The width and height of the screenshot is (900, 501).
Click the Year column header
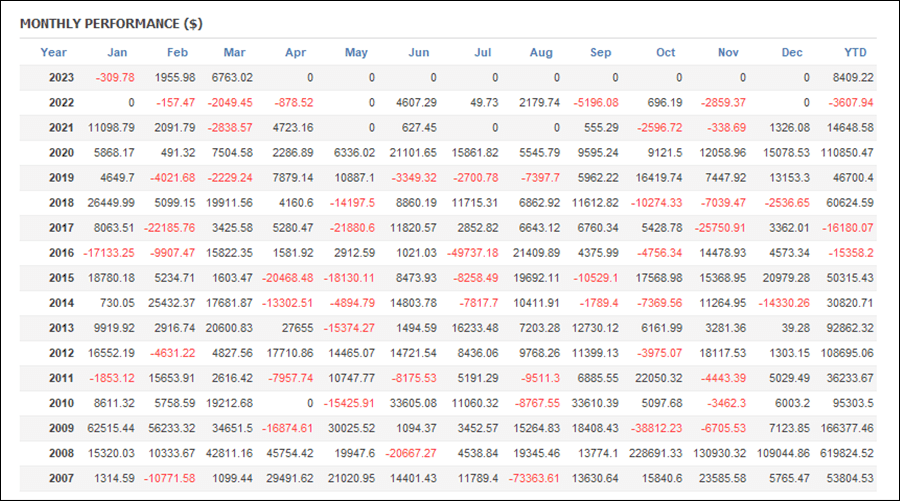point(53,52)
